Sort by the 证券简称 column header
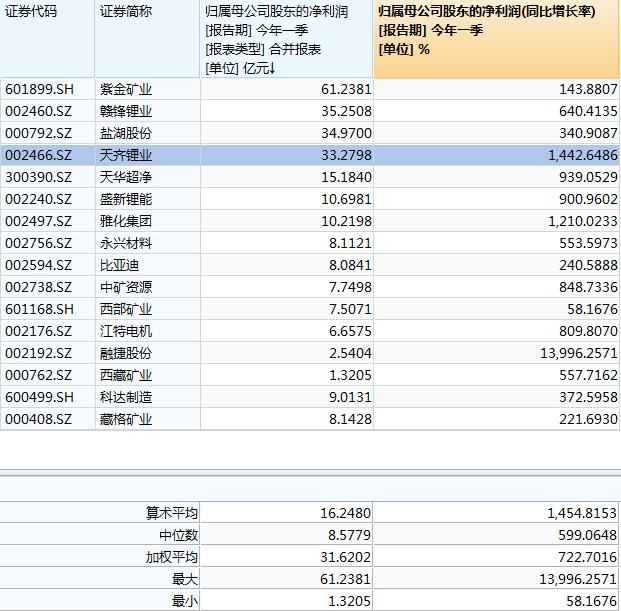Screen dimensions: 621x611 pyautogui.click(x=147, y=39)
